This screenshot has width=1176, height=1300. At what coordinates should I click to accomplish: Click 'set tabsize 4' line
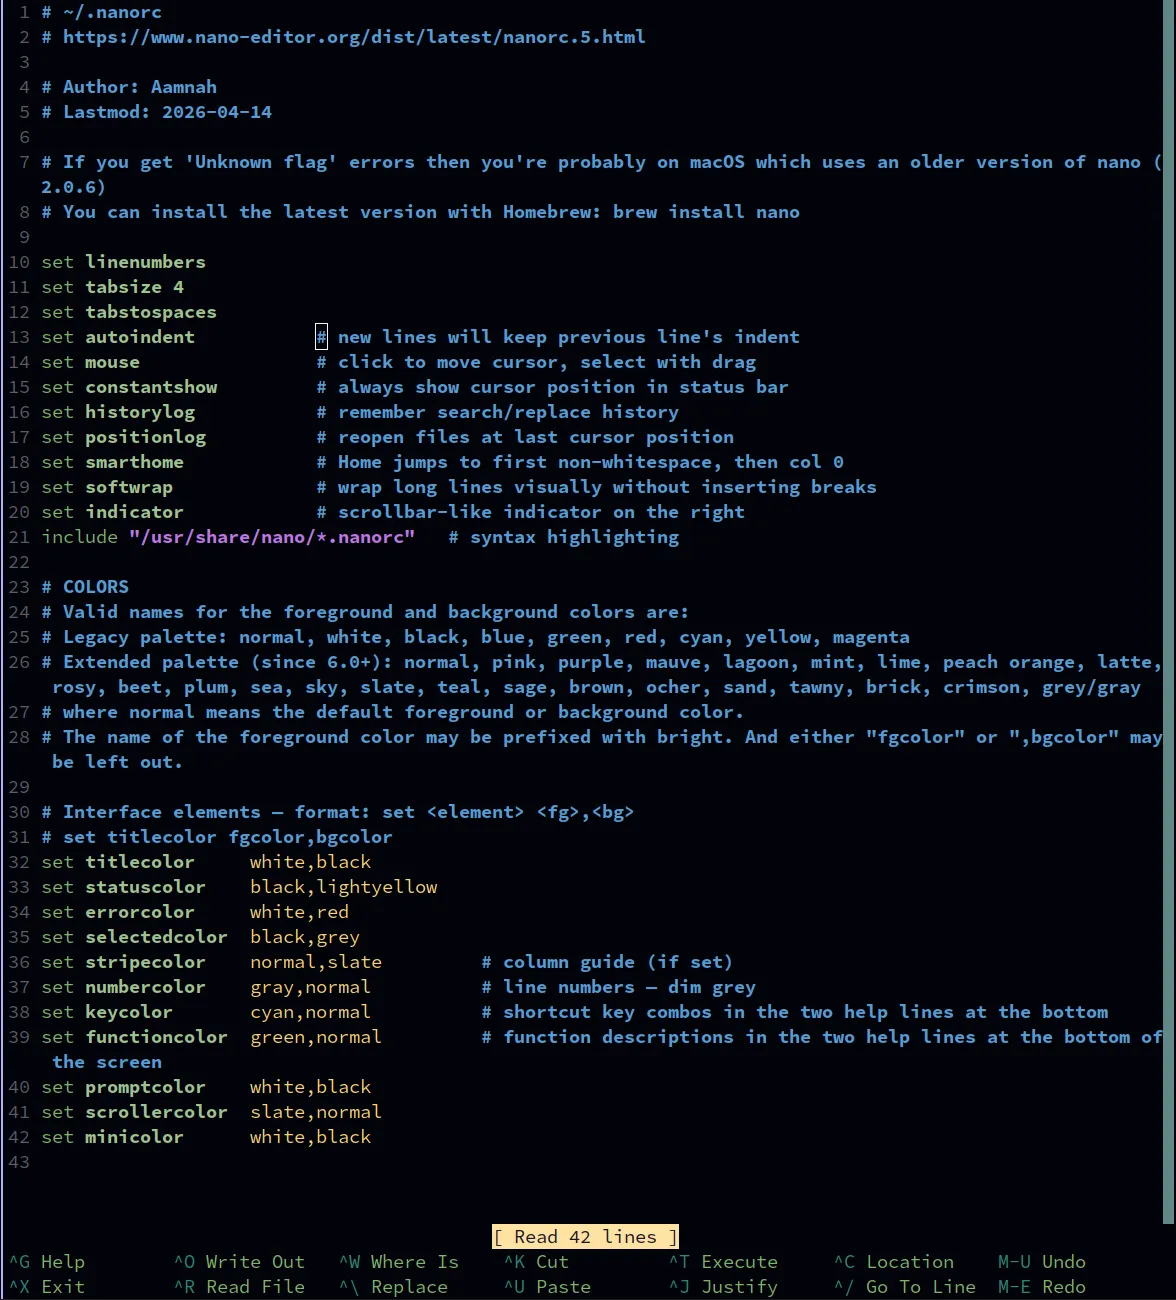(113, 287)
